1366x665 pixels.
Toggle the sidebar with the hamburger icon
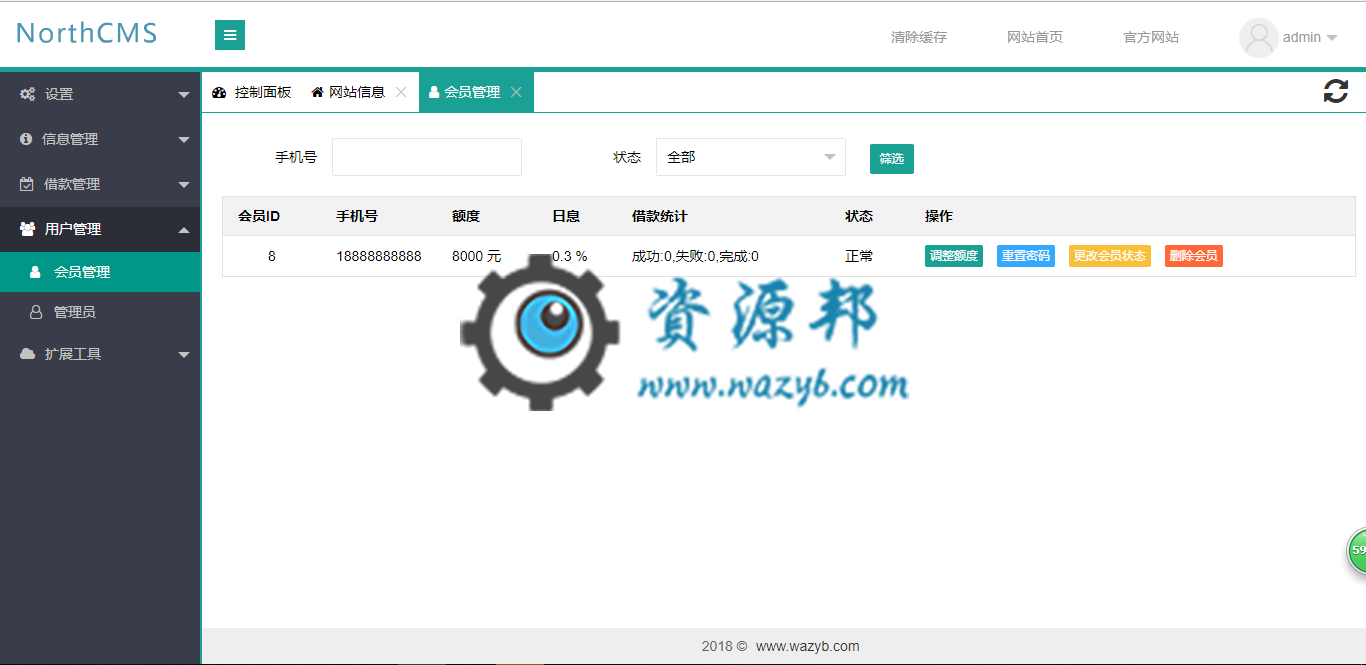230,35
